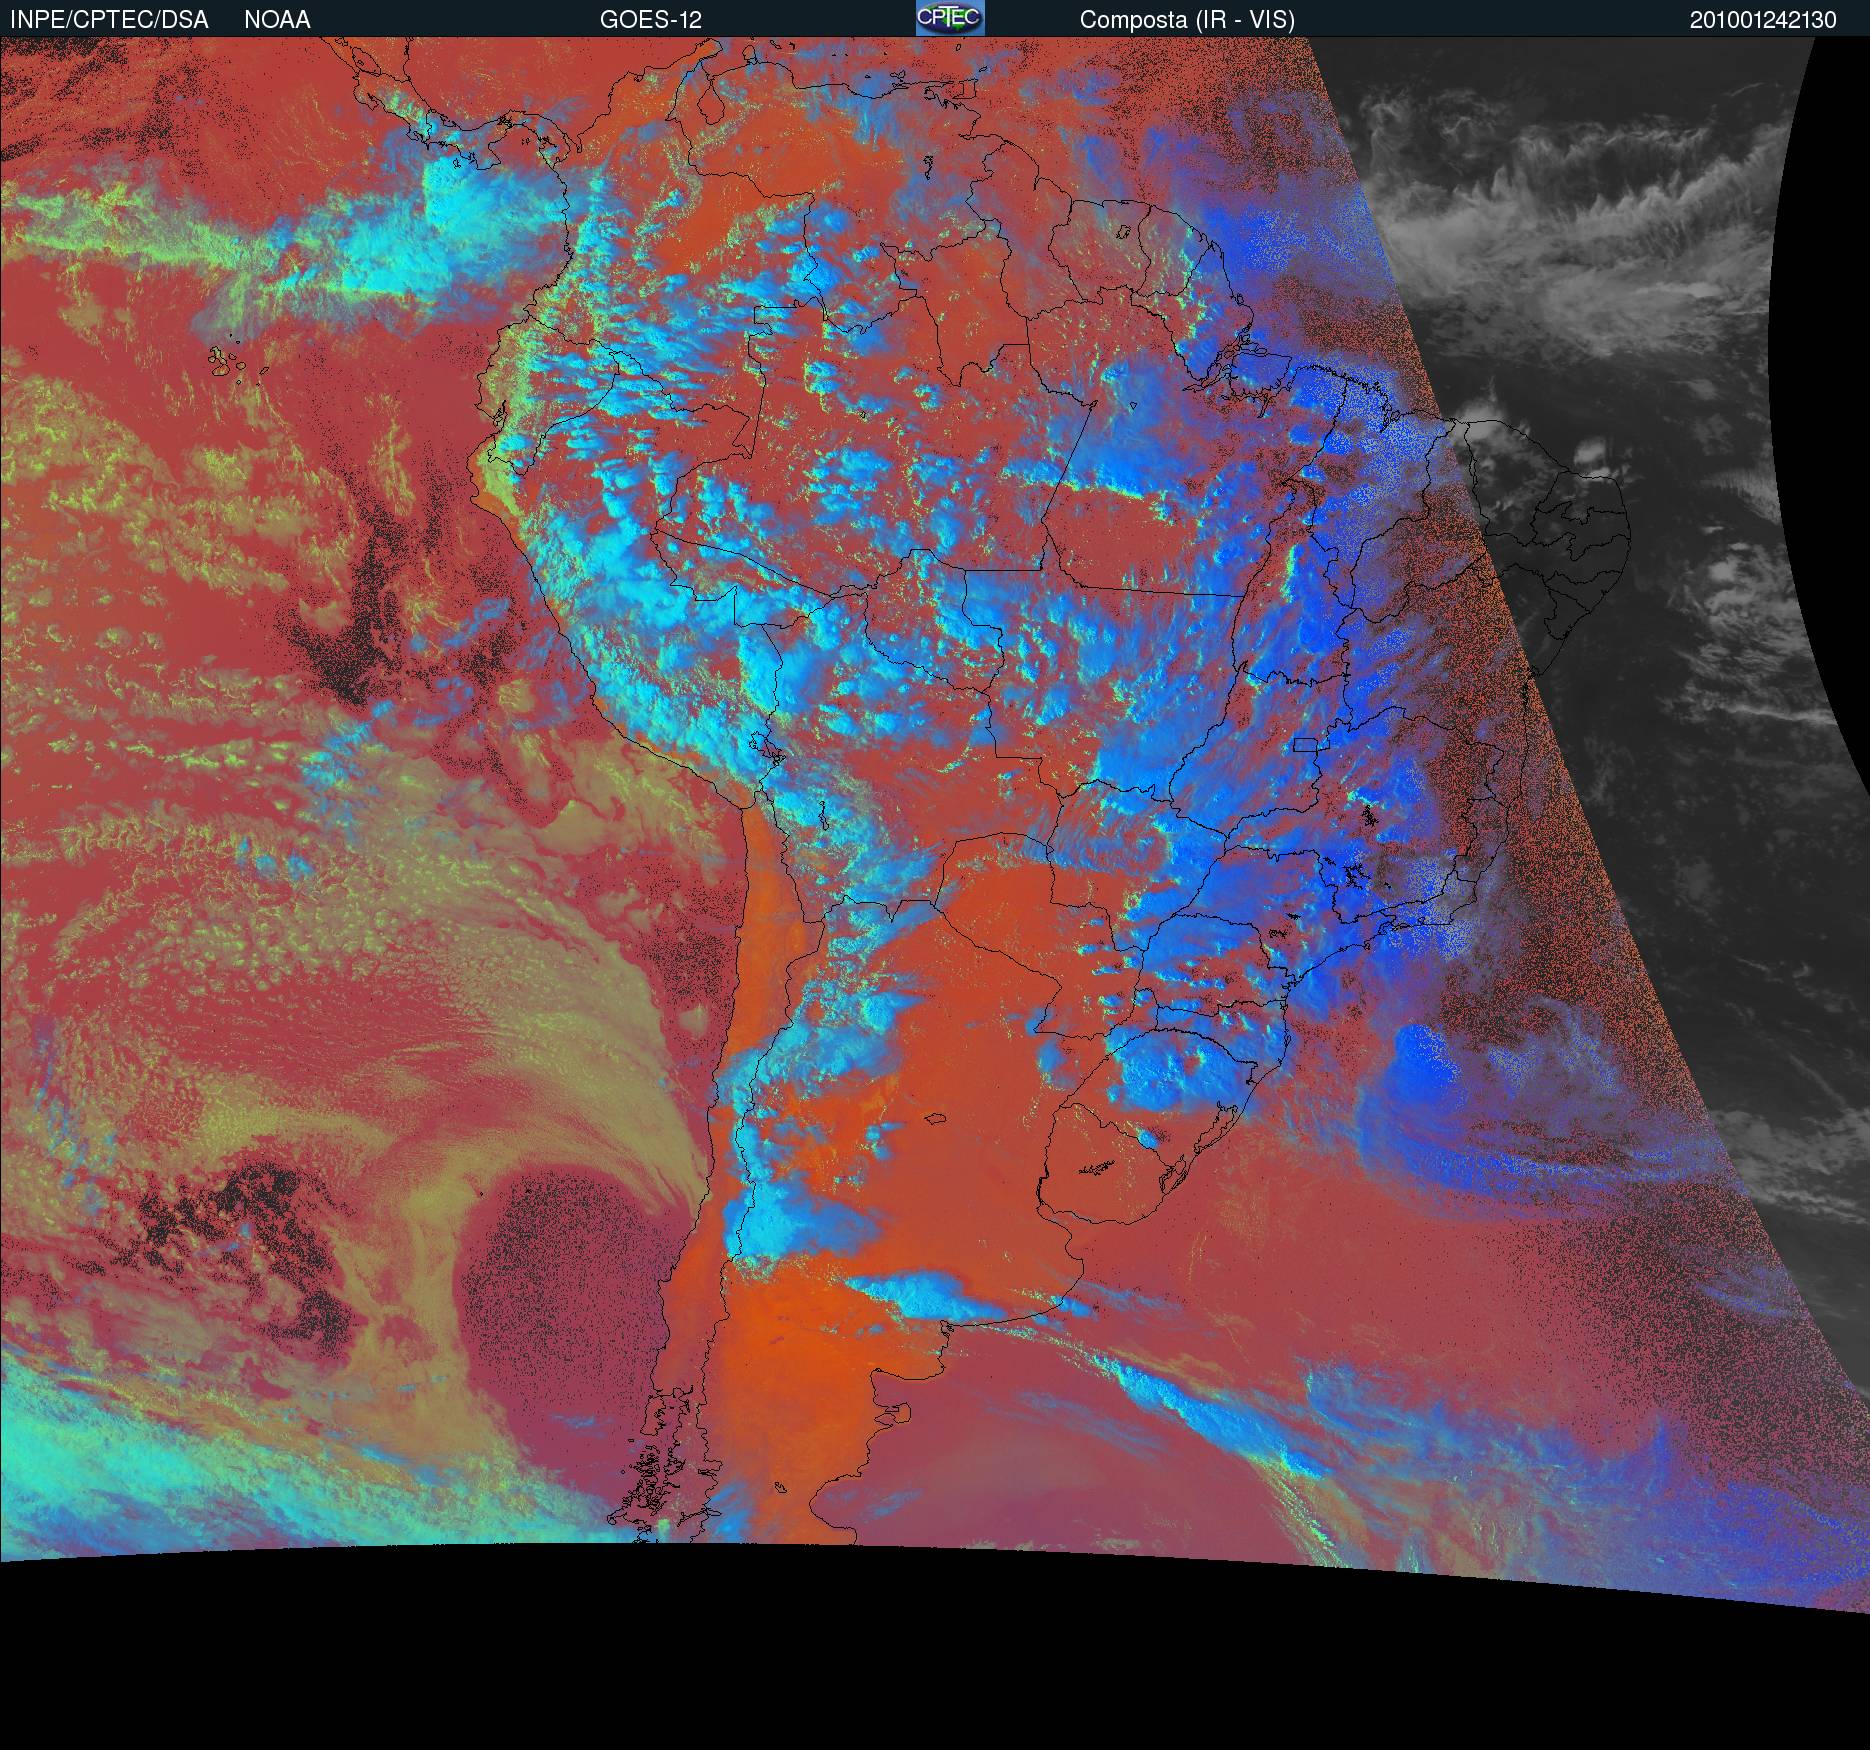Click the Composta (IR - VIS) title
This screenshot has width=1870, height=1750.
(1187, 20)
